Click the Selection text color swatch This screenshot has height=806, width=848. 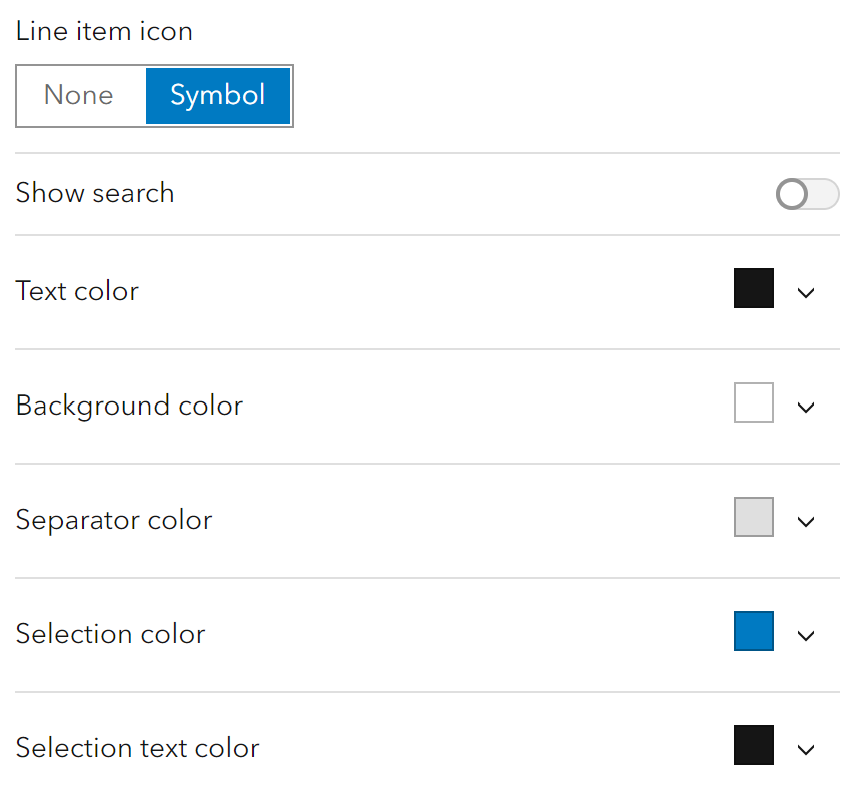click(x=754, y=746)
